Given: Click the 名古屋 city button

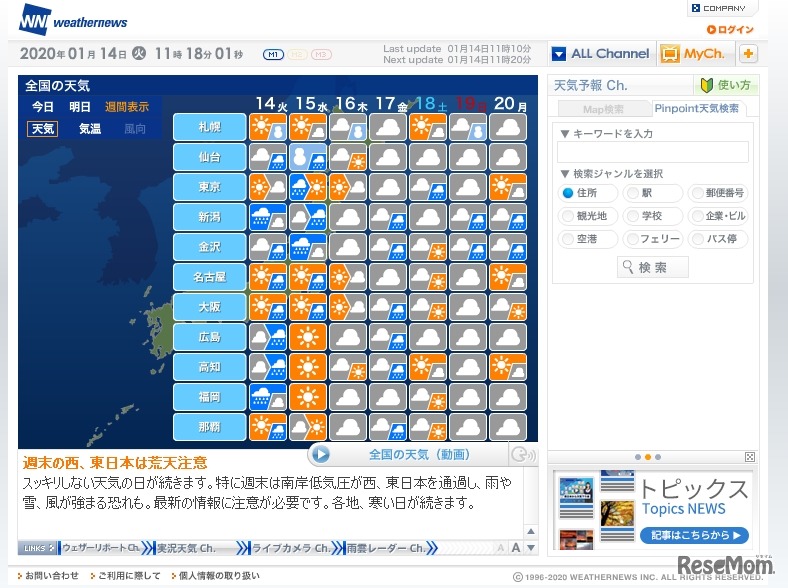Looking at the screenshot, I should click(210, 277).
